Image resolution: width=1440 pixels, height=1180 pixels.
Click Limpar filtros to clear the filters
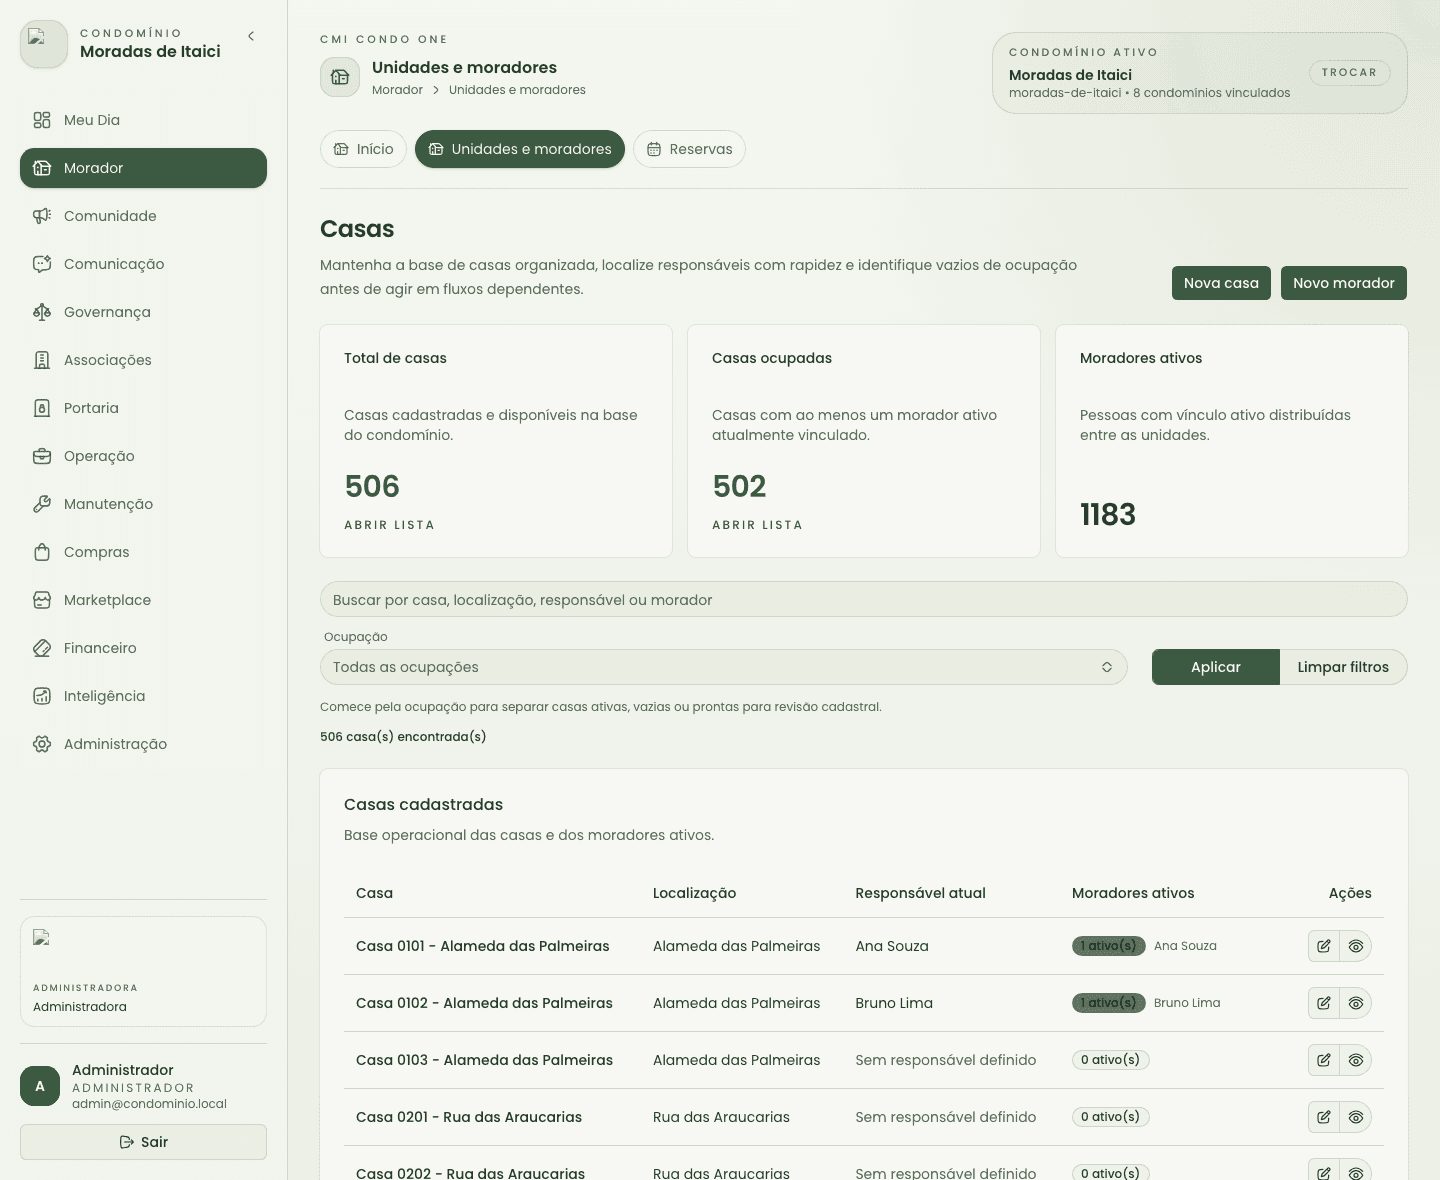(x=1343, y=667)
